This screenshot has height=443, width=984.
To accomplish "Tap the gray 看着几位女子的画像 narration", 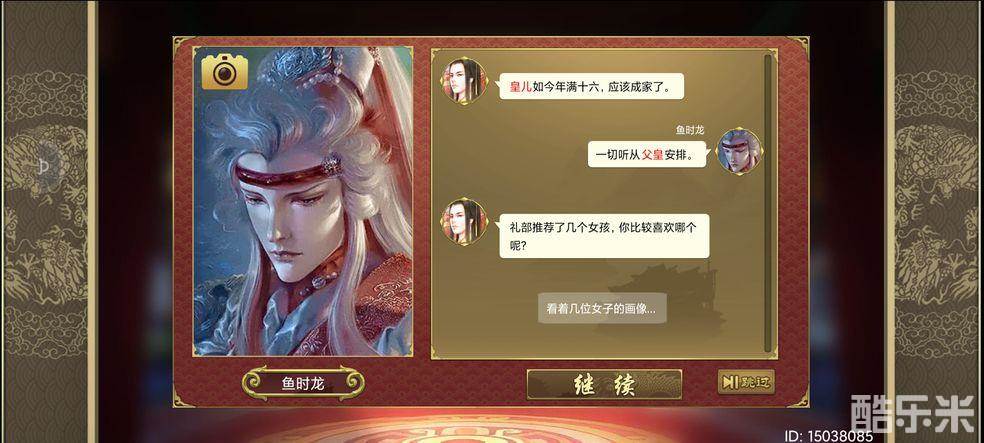I will (x=602, y=309).
